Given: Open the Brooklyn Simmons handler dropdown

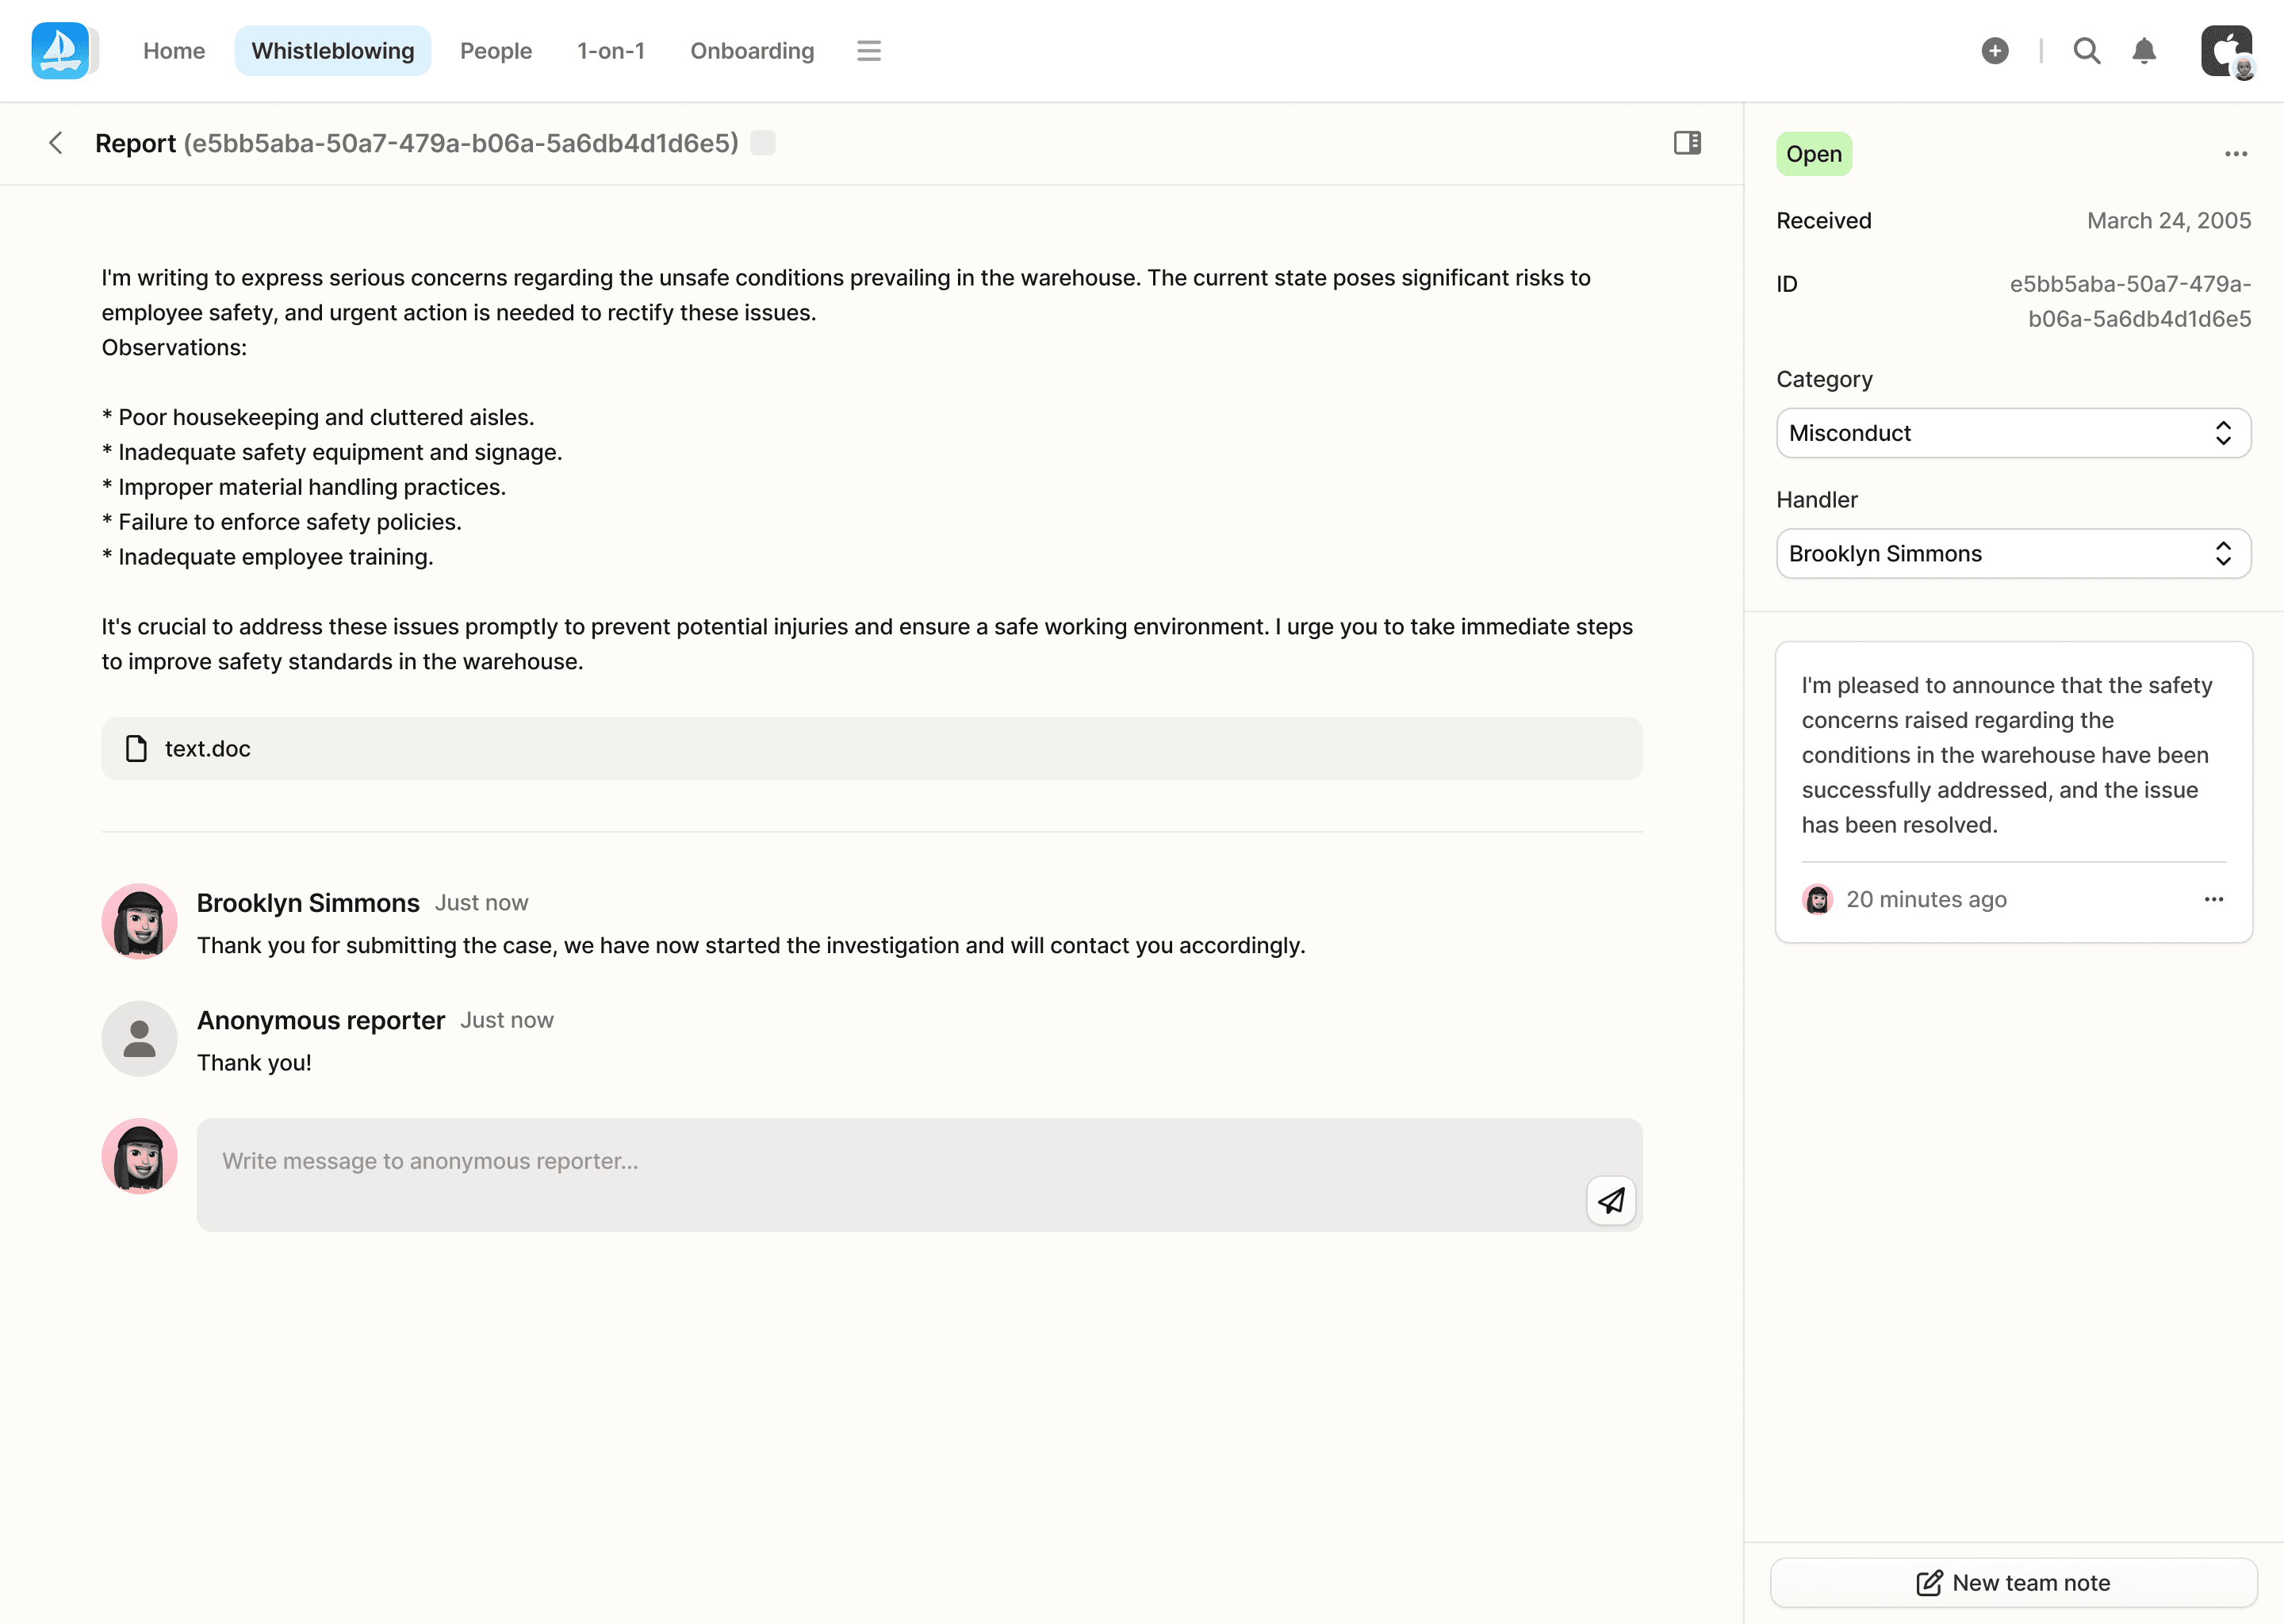Looking at the screenshot, I should click(2012, 553).
